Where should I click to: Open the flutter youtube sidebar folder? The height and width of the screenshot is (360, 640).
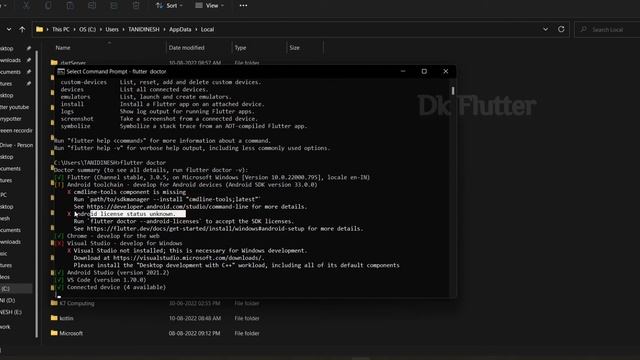click(15, 107)
